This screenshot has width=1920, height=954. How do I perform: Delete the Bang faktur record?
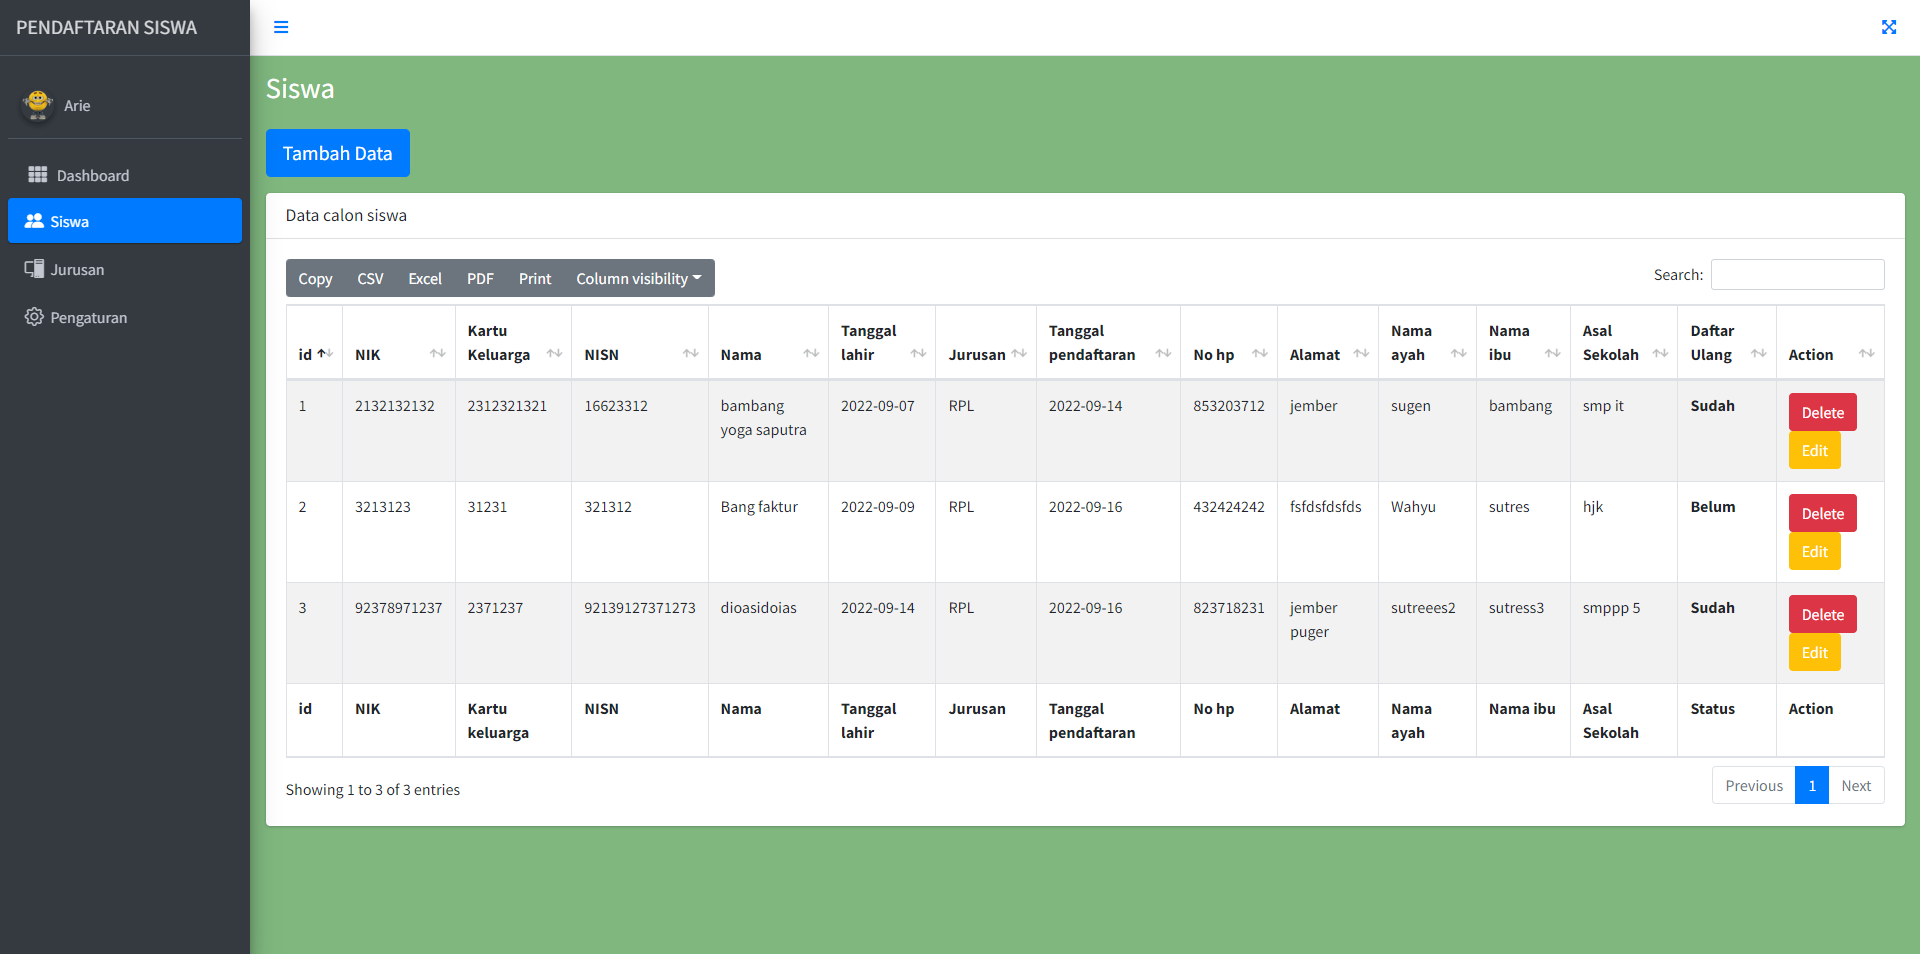[1821, 512]
